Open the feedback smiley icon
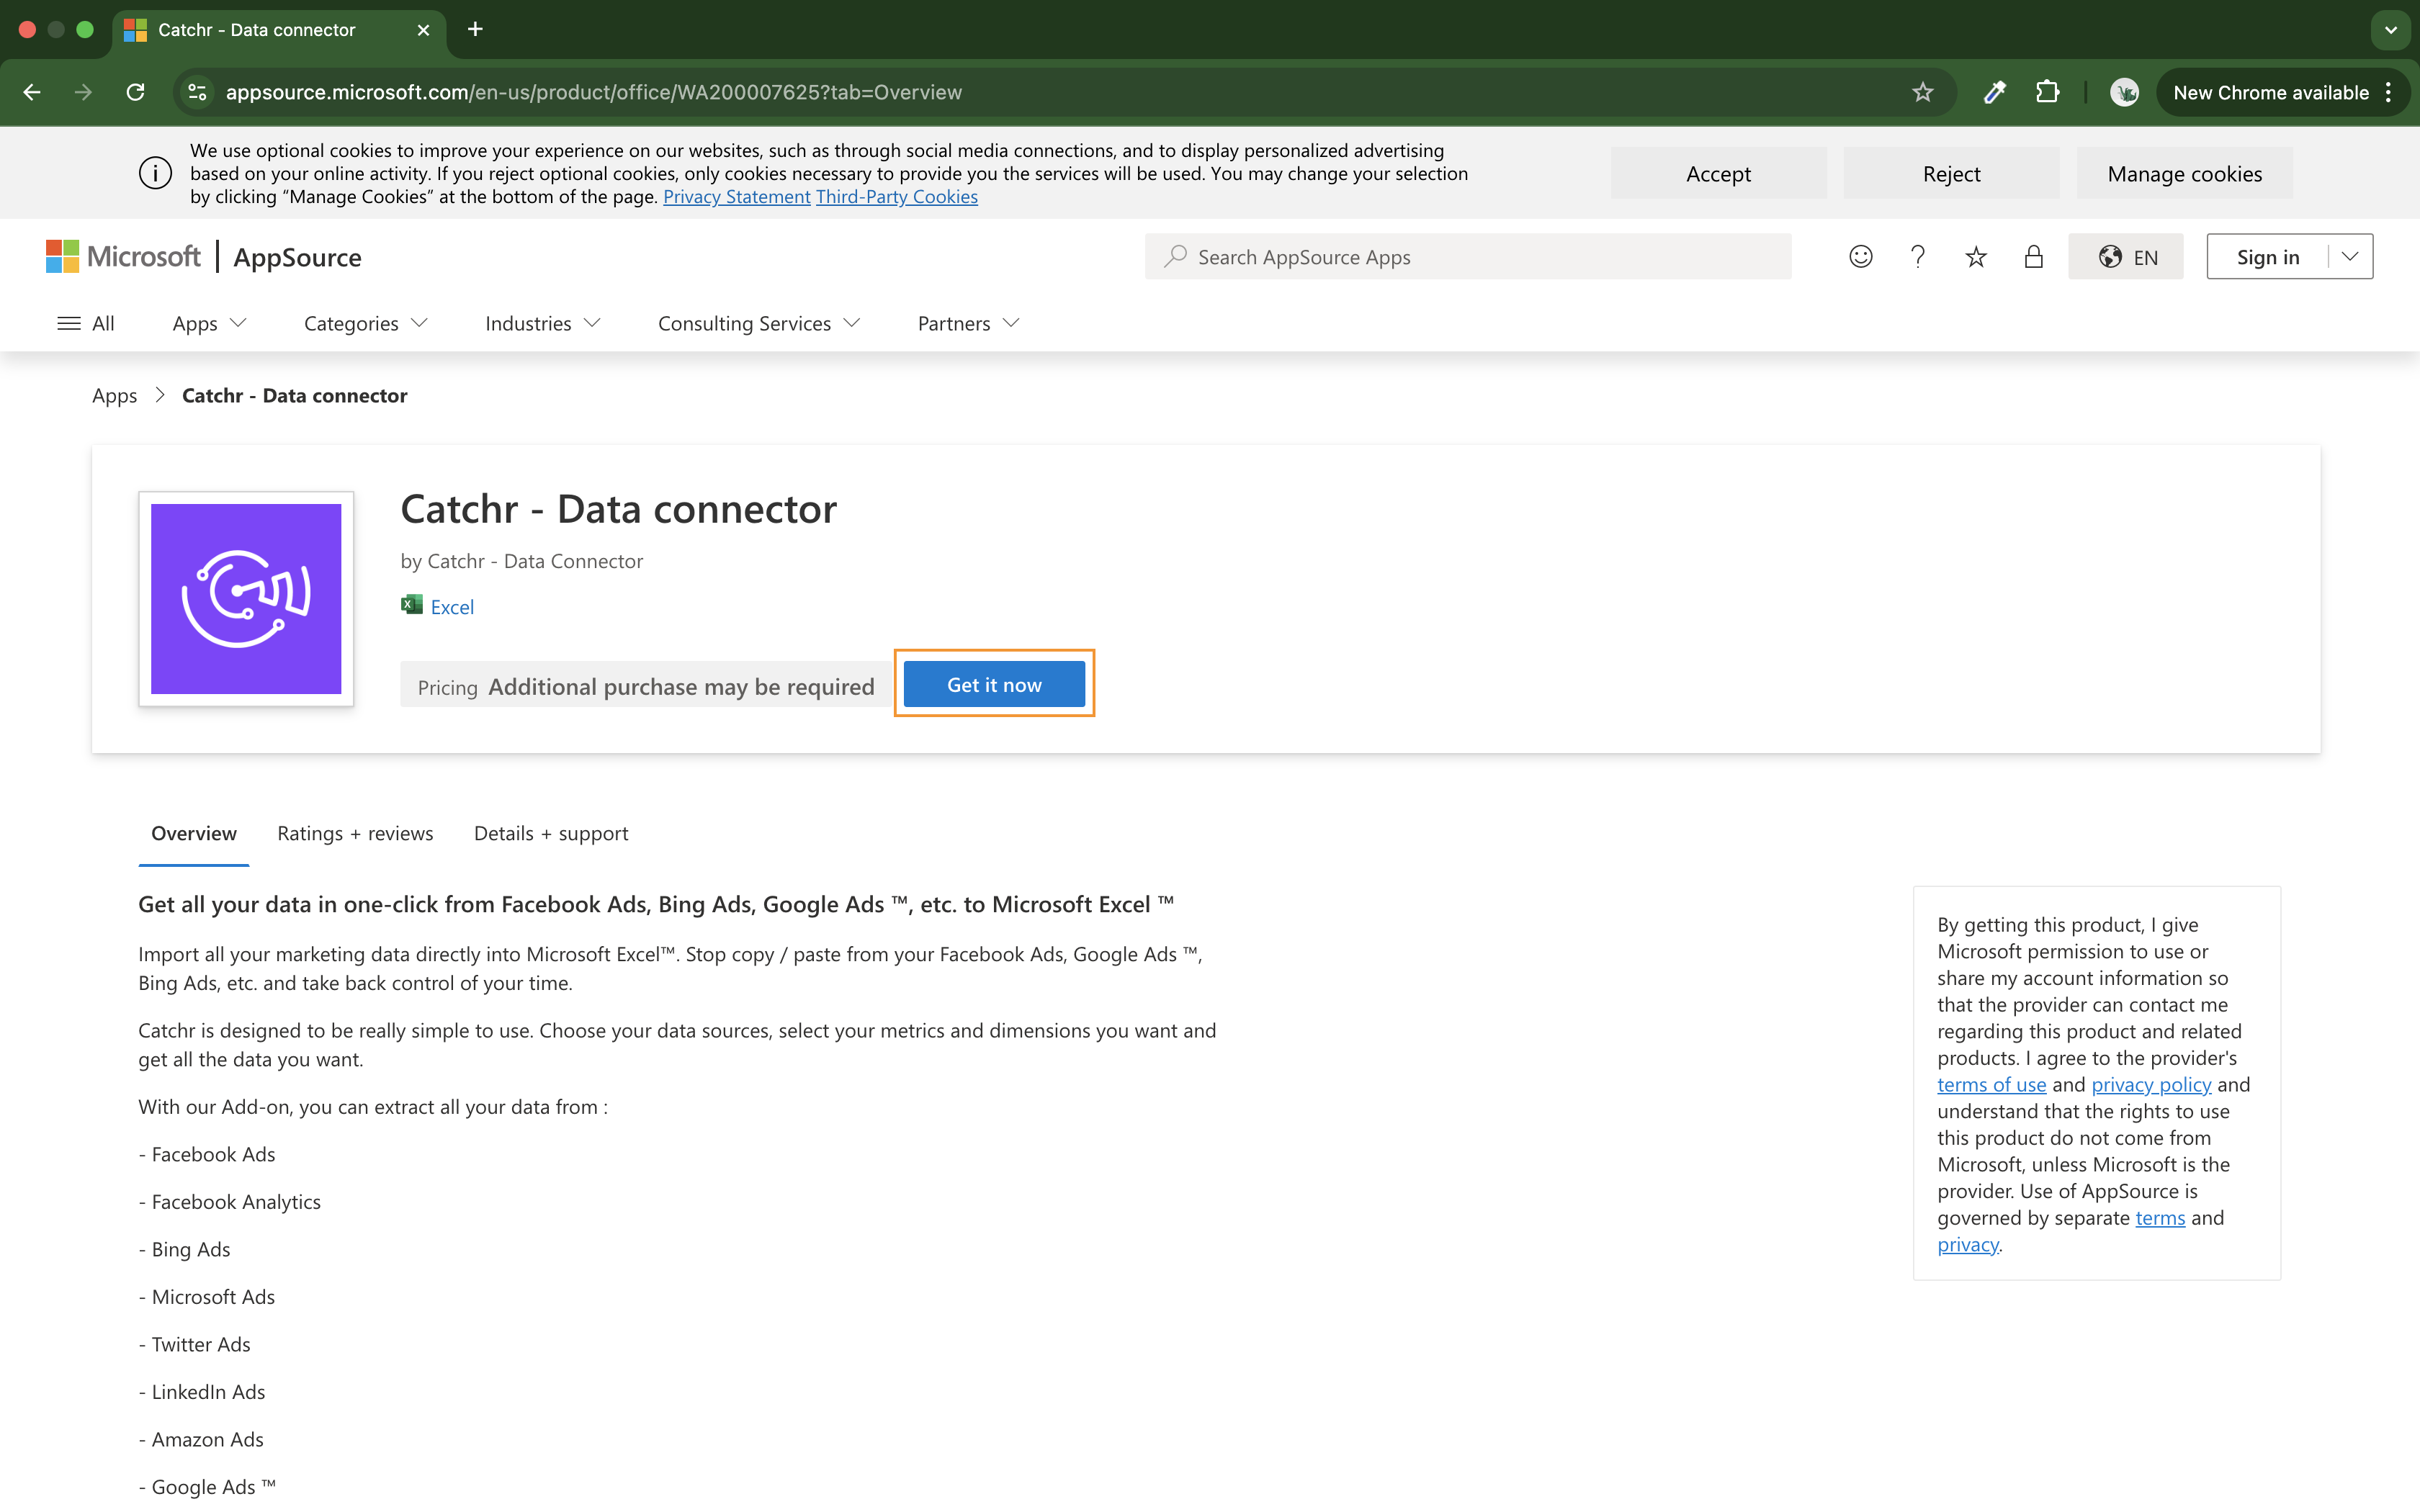 (x=1860, y=257)
